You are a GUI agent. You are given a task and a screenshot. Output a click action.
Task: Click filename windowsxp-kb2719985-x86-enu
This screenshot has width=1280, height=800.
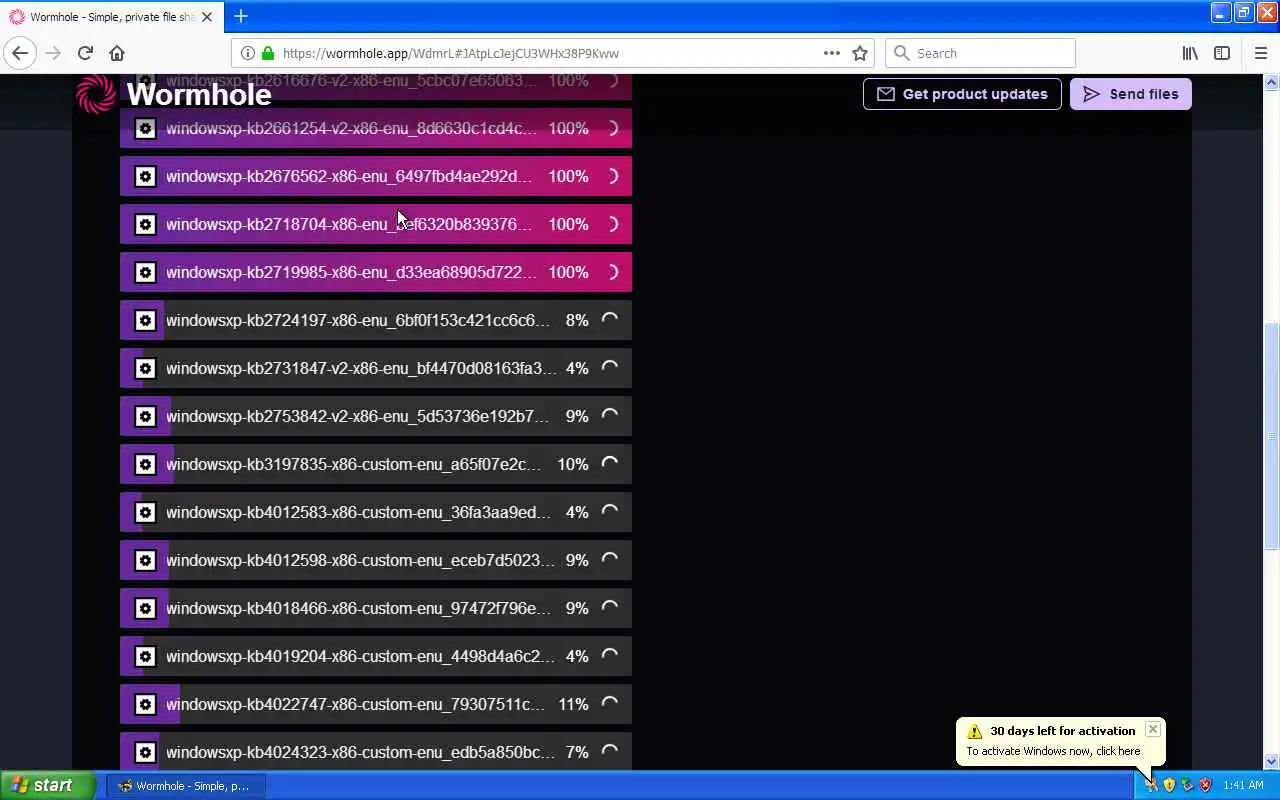(x=351, y=272)
